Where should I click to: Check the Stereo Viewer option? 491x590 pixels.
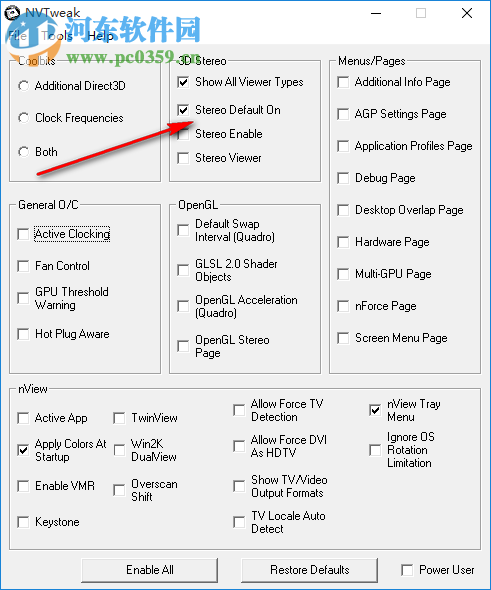tap(183, 158)
